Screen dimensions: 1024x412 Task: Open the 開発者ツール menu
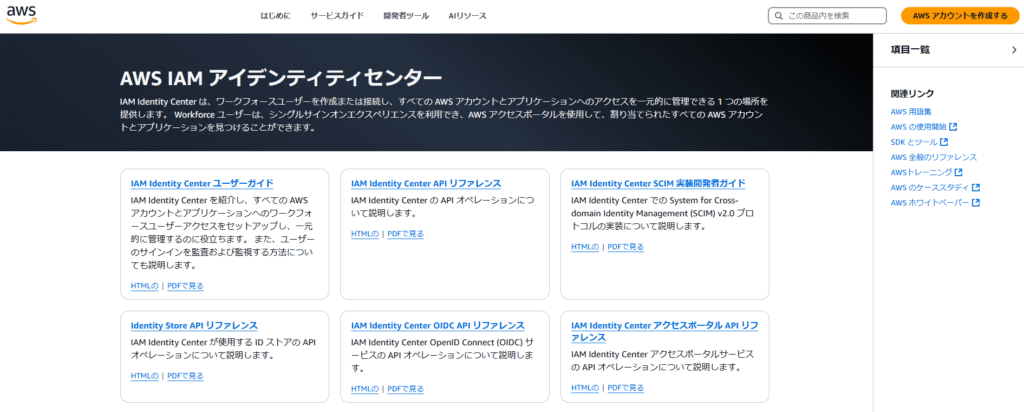click(x=406, y=16)
